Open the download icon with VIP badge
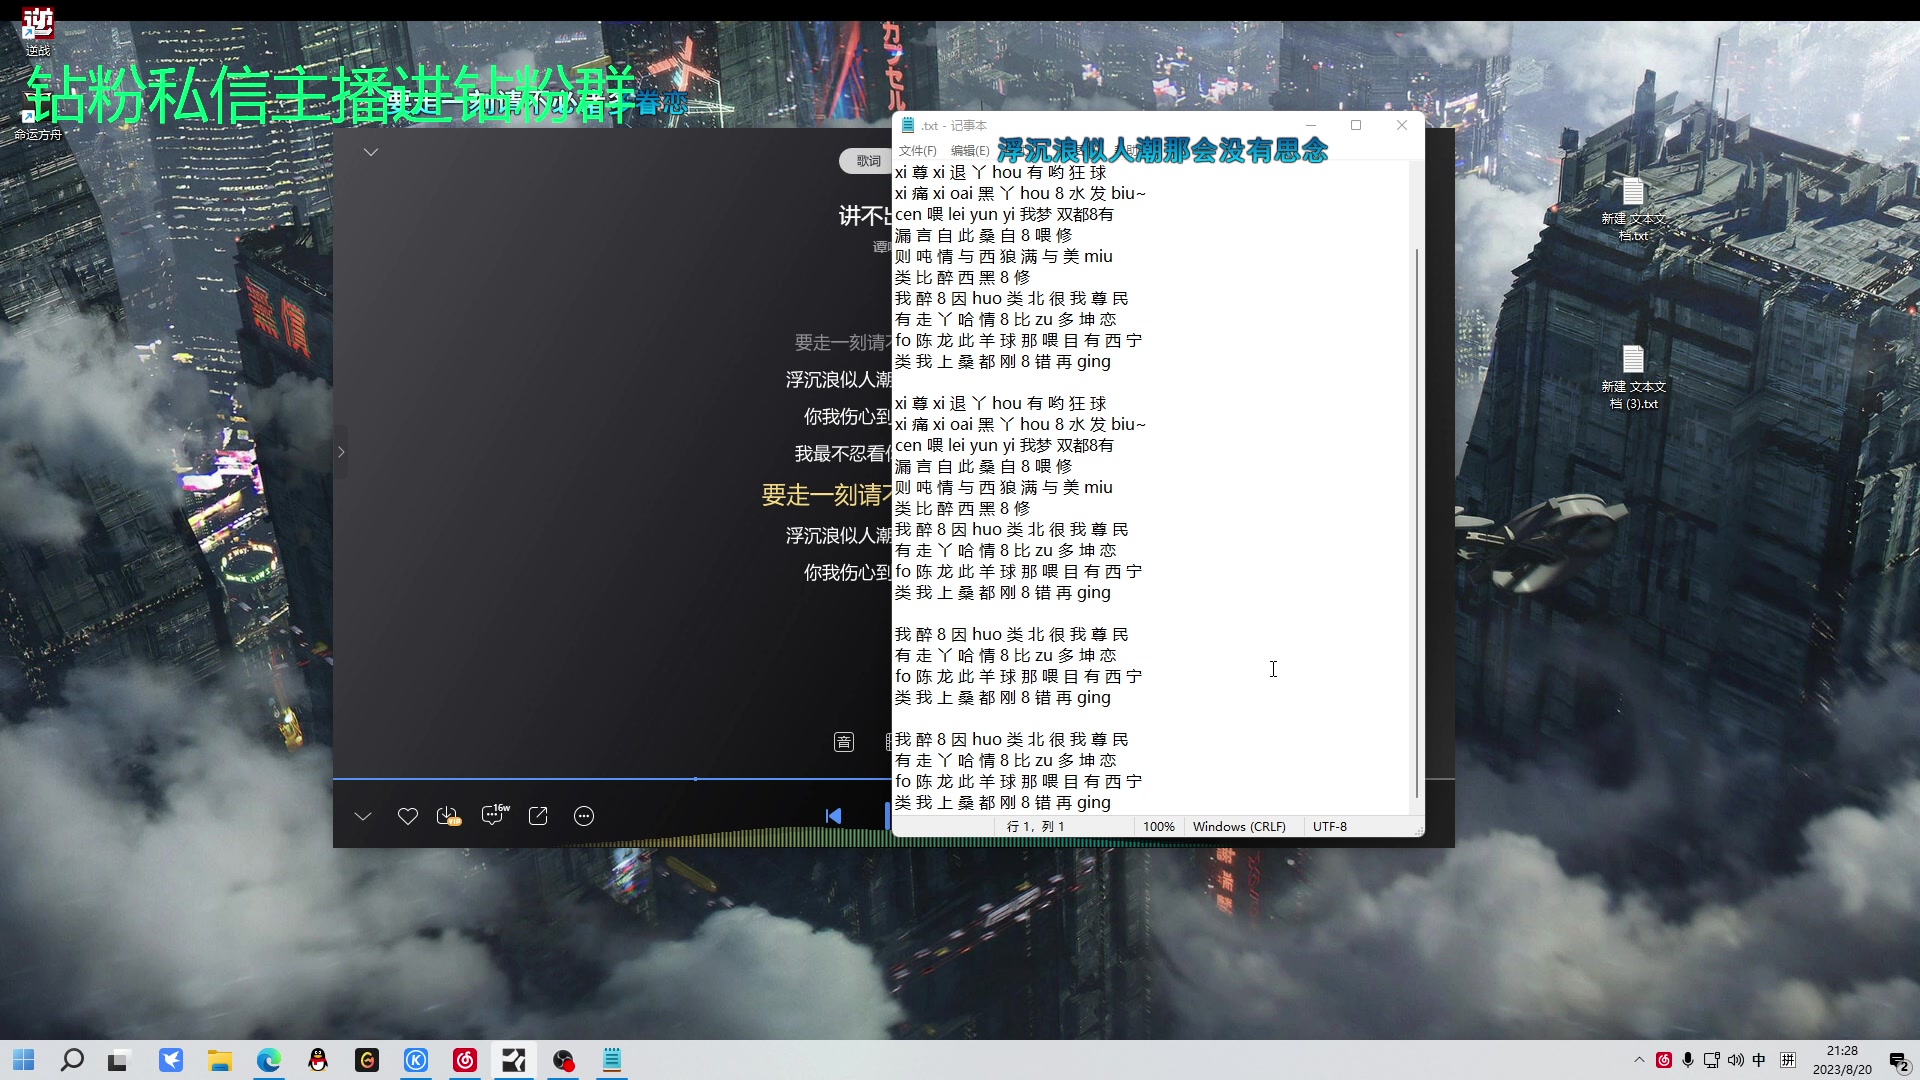The width and height of the screenshot is (1920, 1080). click(x=448, y=816)
